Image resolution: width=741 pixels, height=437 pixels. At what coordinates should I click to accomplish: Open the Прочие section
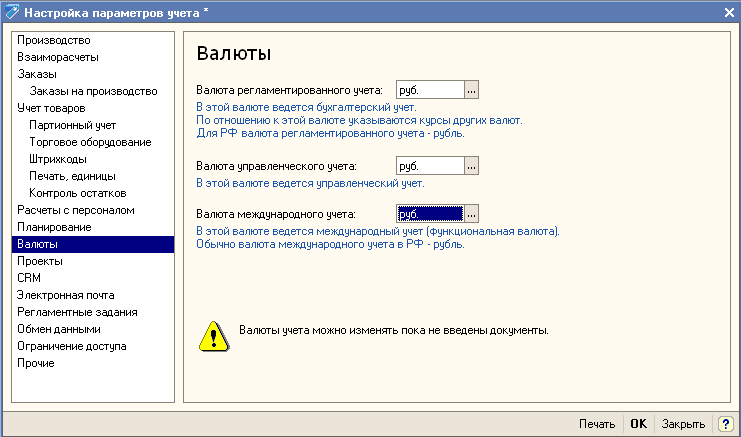93,363
